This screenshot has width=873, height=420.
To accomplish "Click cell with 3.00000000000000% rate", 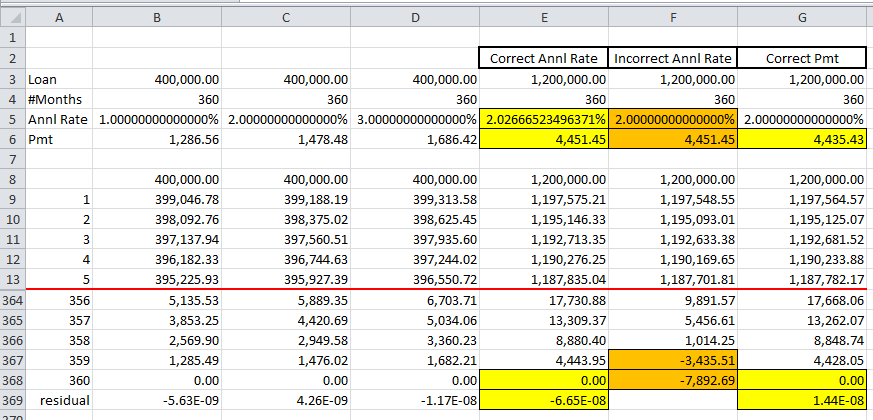I will point(415,119).
